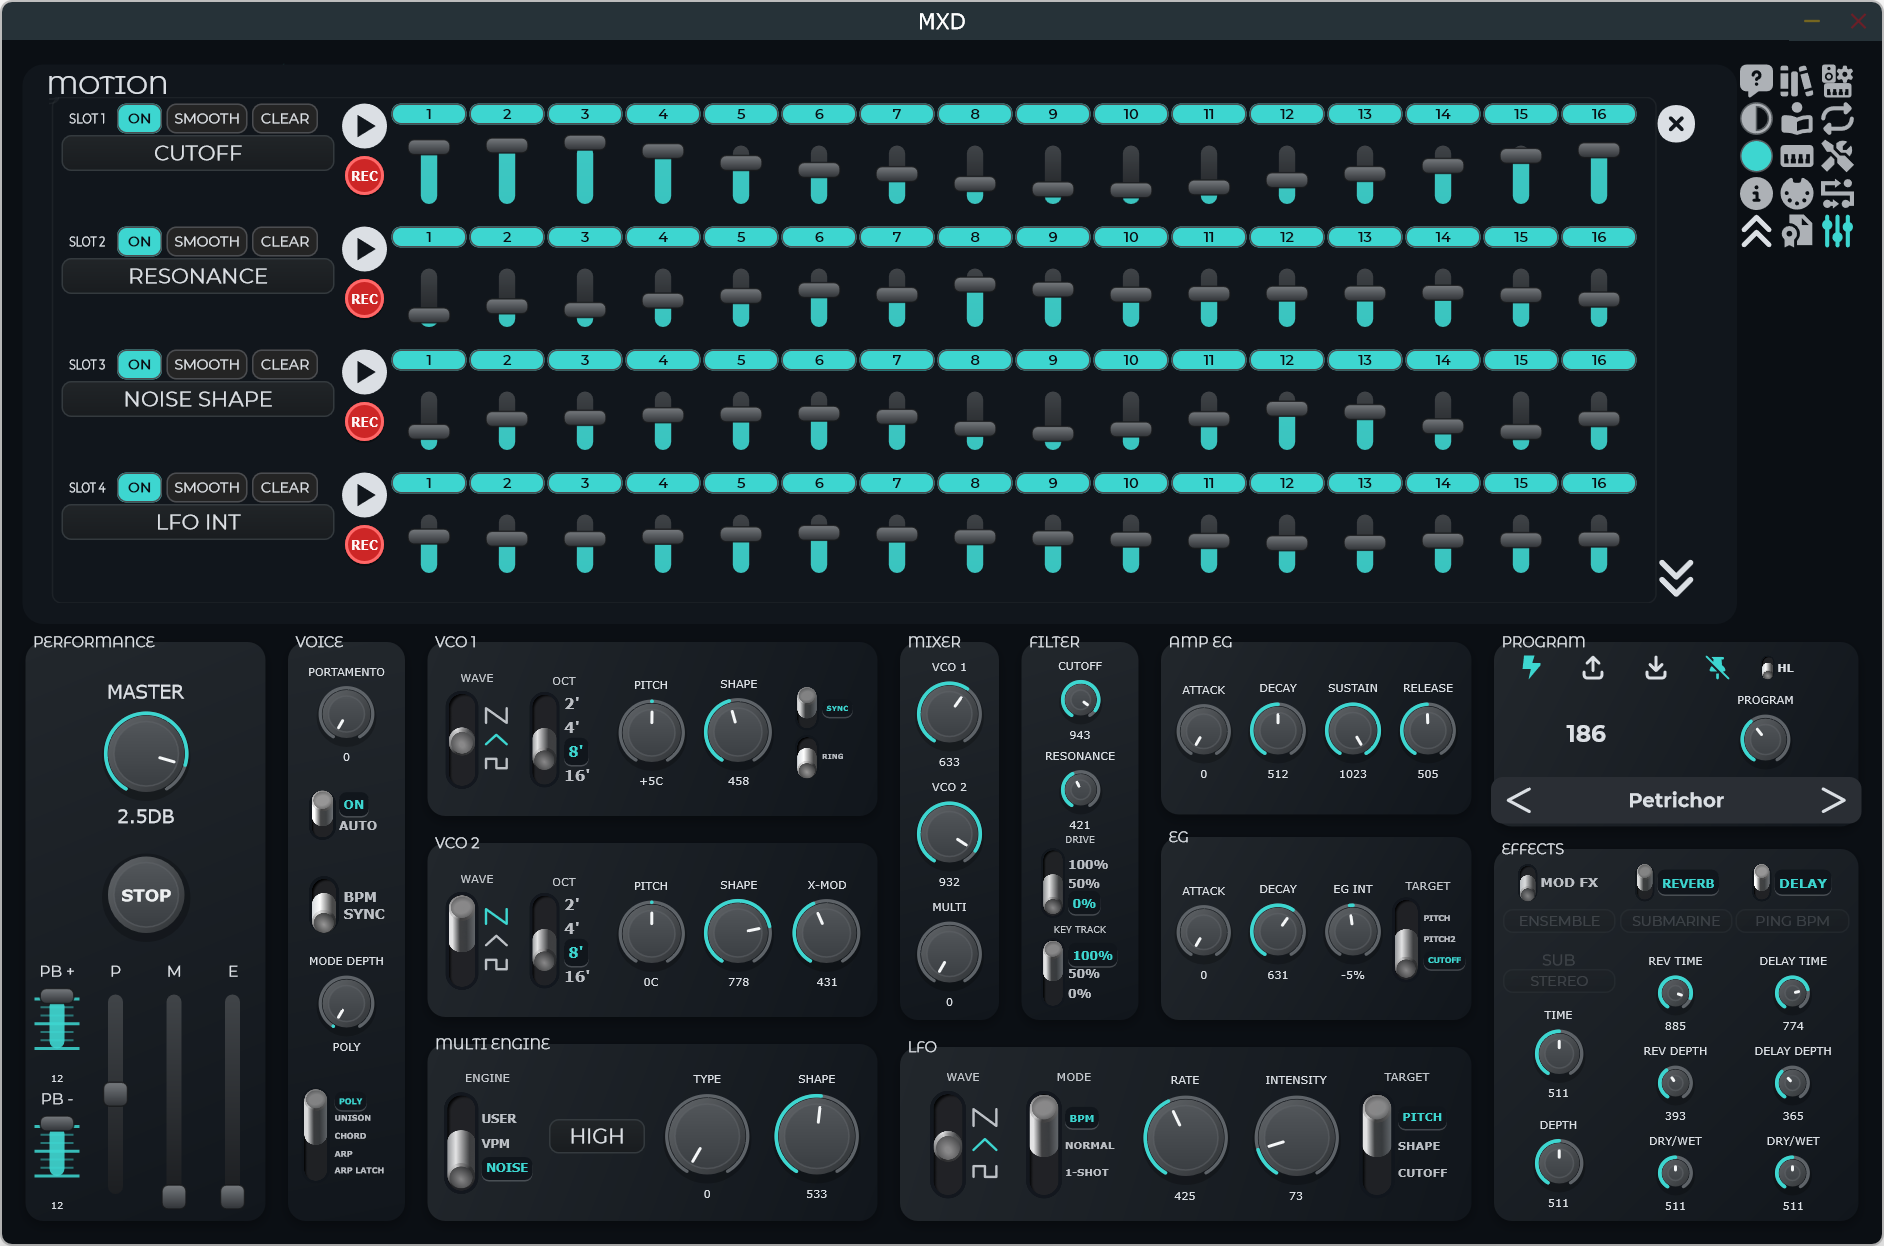
Task: Open the CUTOFF parameter selector for slot 1
Action: pyautogui.click(x=198, y=153)
